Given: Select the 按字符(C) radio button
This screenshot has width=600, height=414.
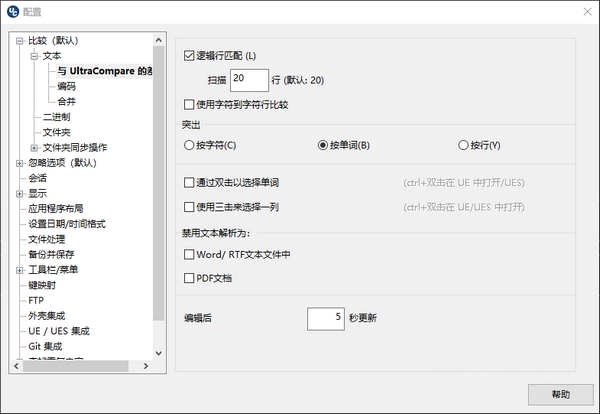Looking at the screenshot, I should 189,145.
